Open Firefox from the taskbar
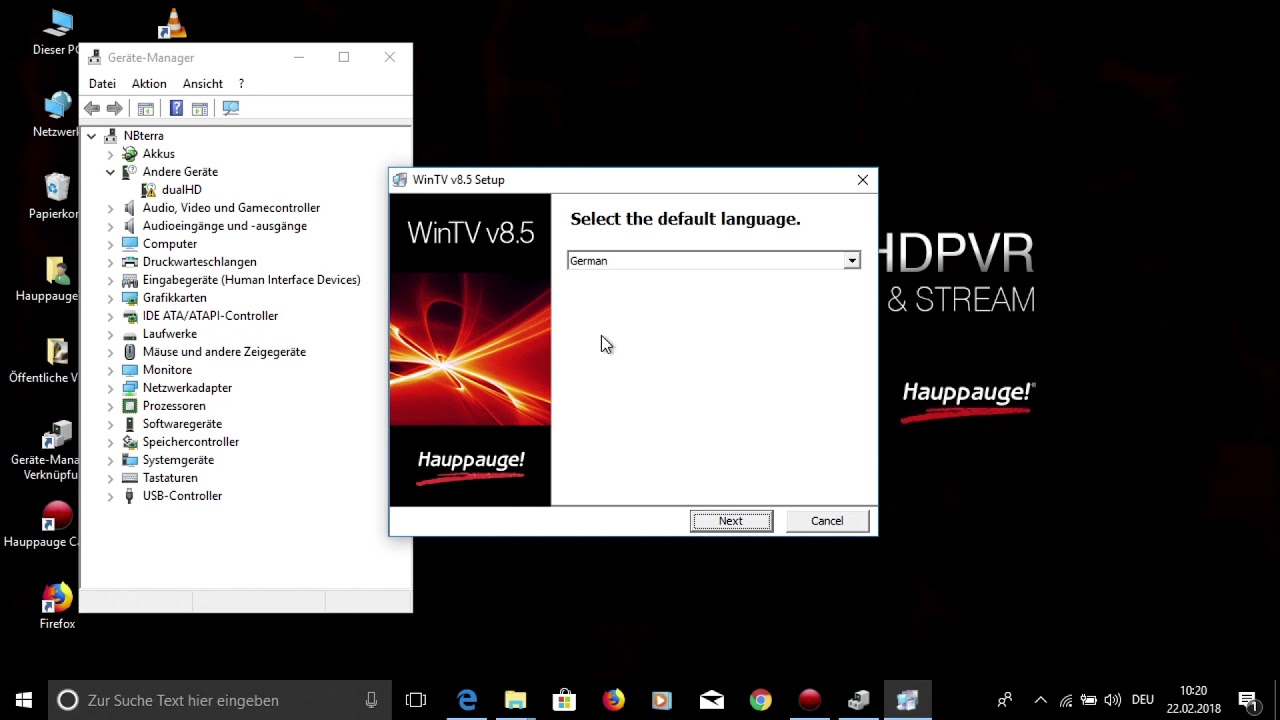 tap(613, 700)
